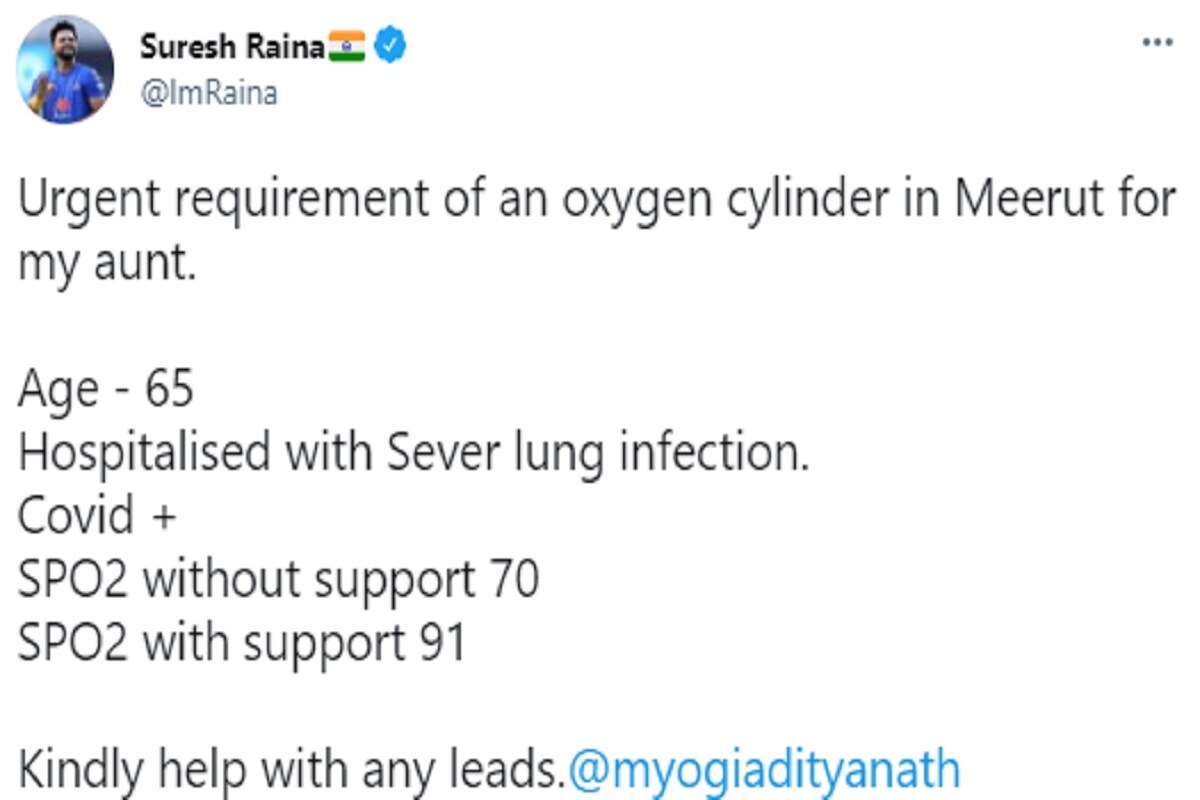Click the word 'Hospitalised' in the tweet
1200x800 pixels.
click(x=144, y=455)
